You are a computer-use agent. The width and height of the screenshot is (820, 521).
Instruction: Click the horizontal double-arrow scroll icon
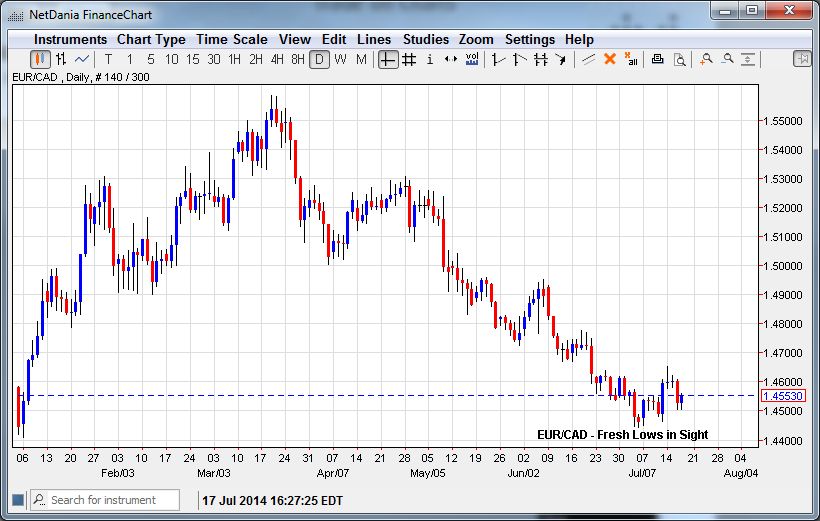pyautogui.click(x=451, y=60)
